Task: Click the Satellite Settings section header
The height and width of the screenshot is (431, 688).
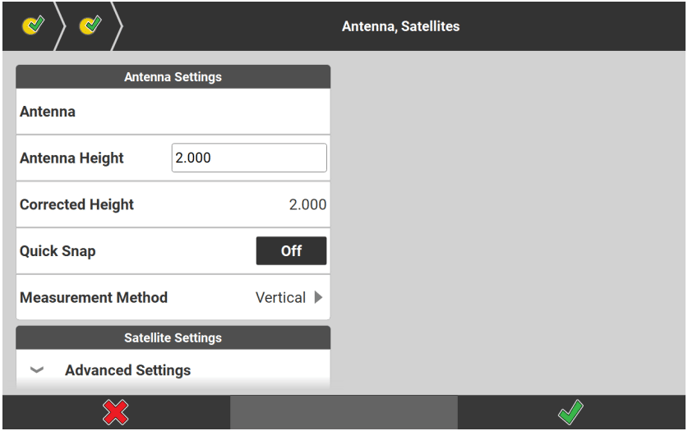Action: [x=173, y=338]
